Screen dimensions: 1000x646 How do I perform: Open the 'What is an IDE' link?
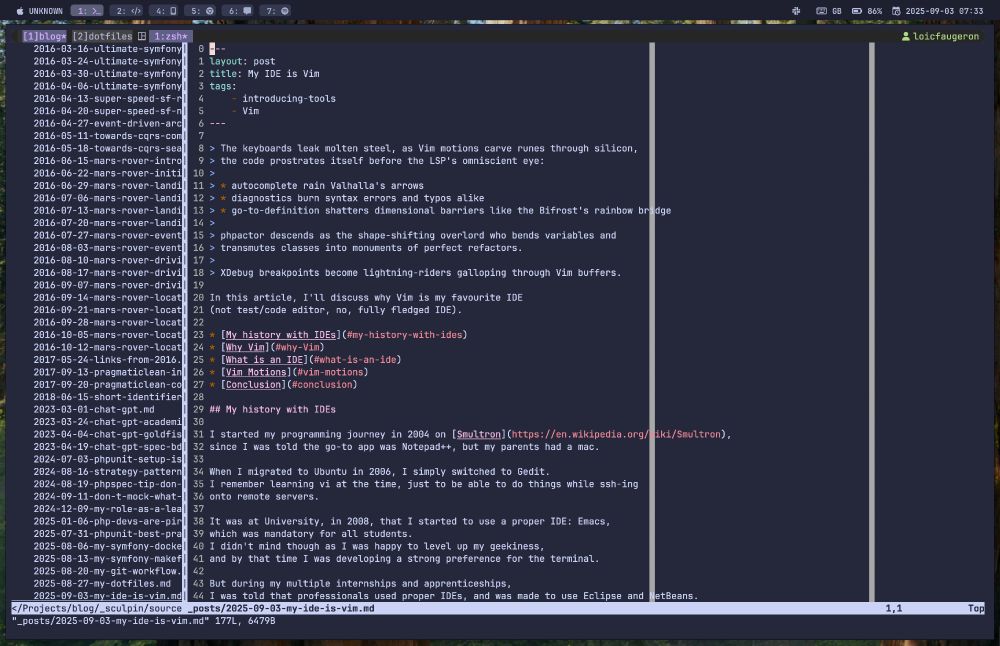(x=264, y=360)
